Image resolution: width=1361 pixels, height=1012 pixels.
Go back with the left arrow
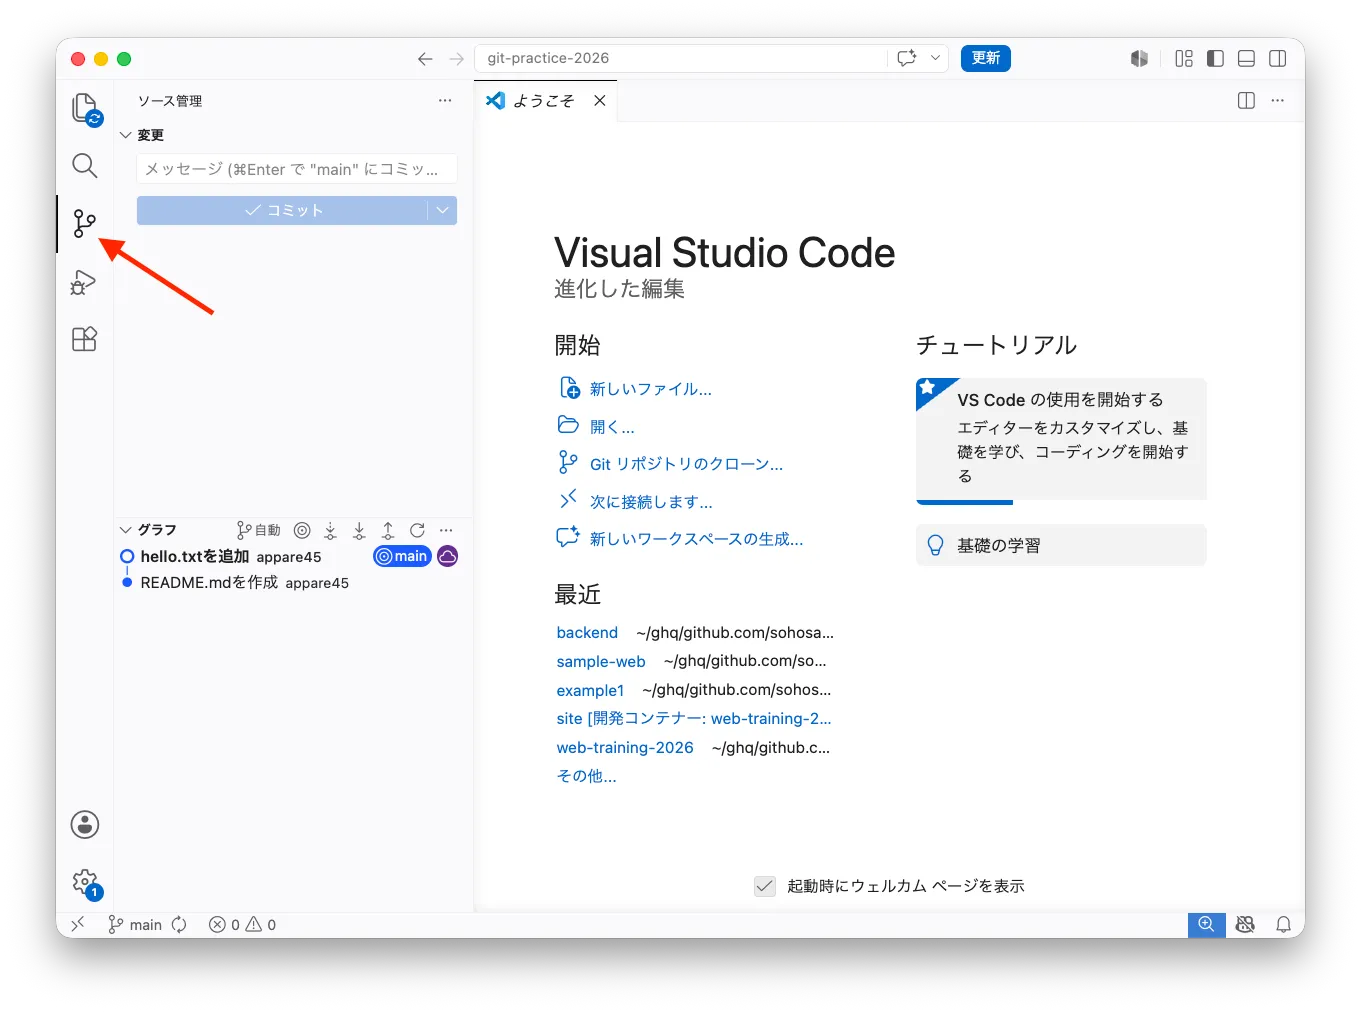coord(425,59)
